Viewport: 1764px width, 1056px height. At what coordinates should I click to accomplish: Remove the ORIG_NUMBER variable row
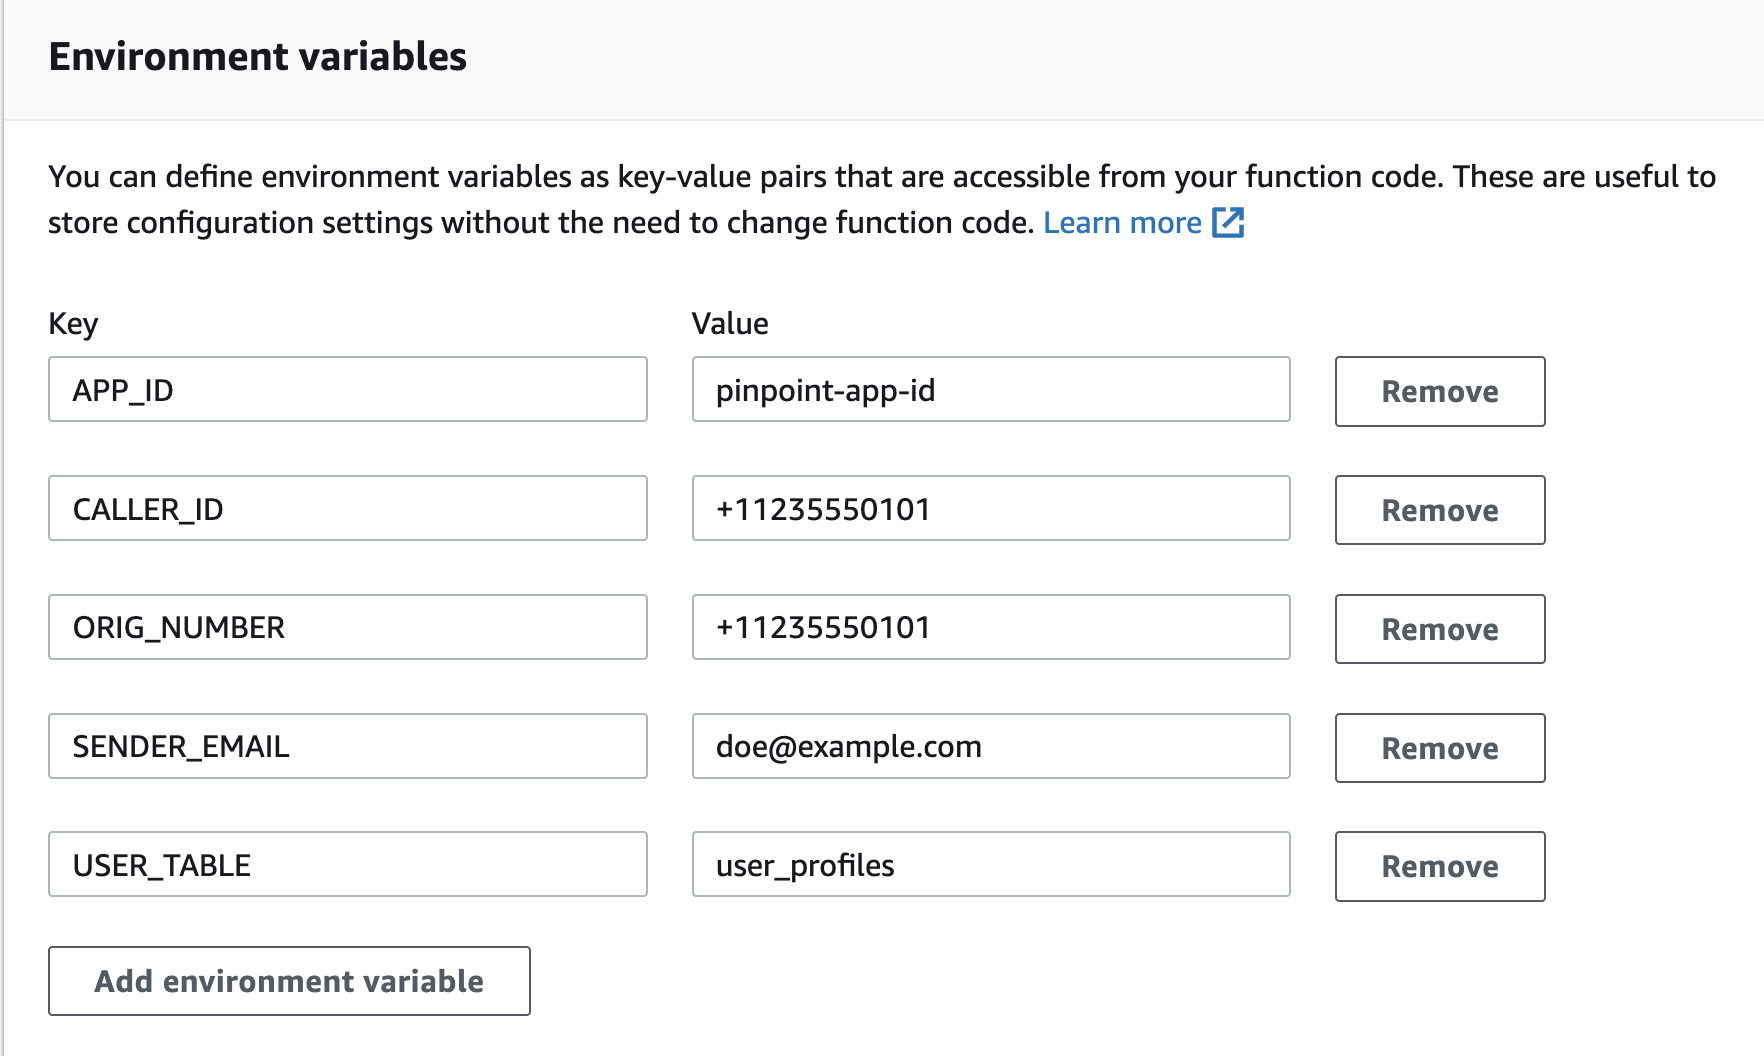[1439, 629]
